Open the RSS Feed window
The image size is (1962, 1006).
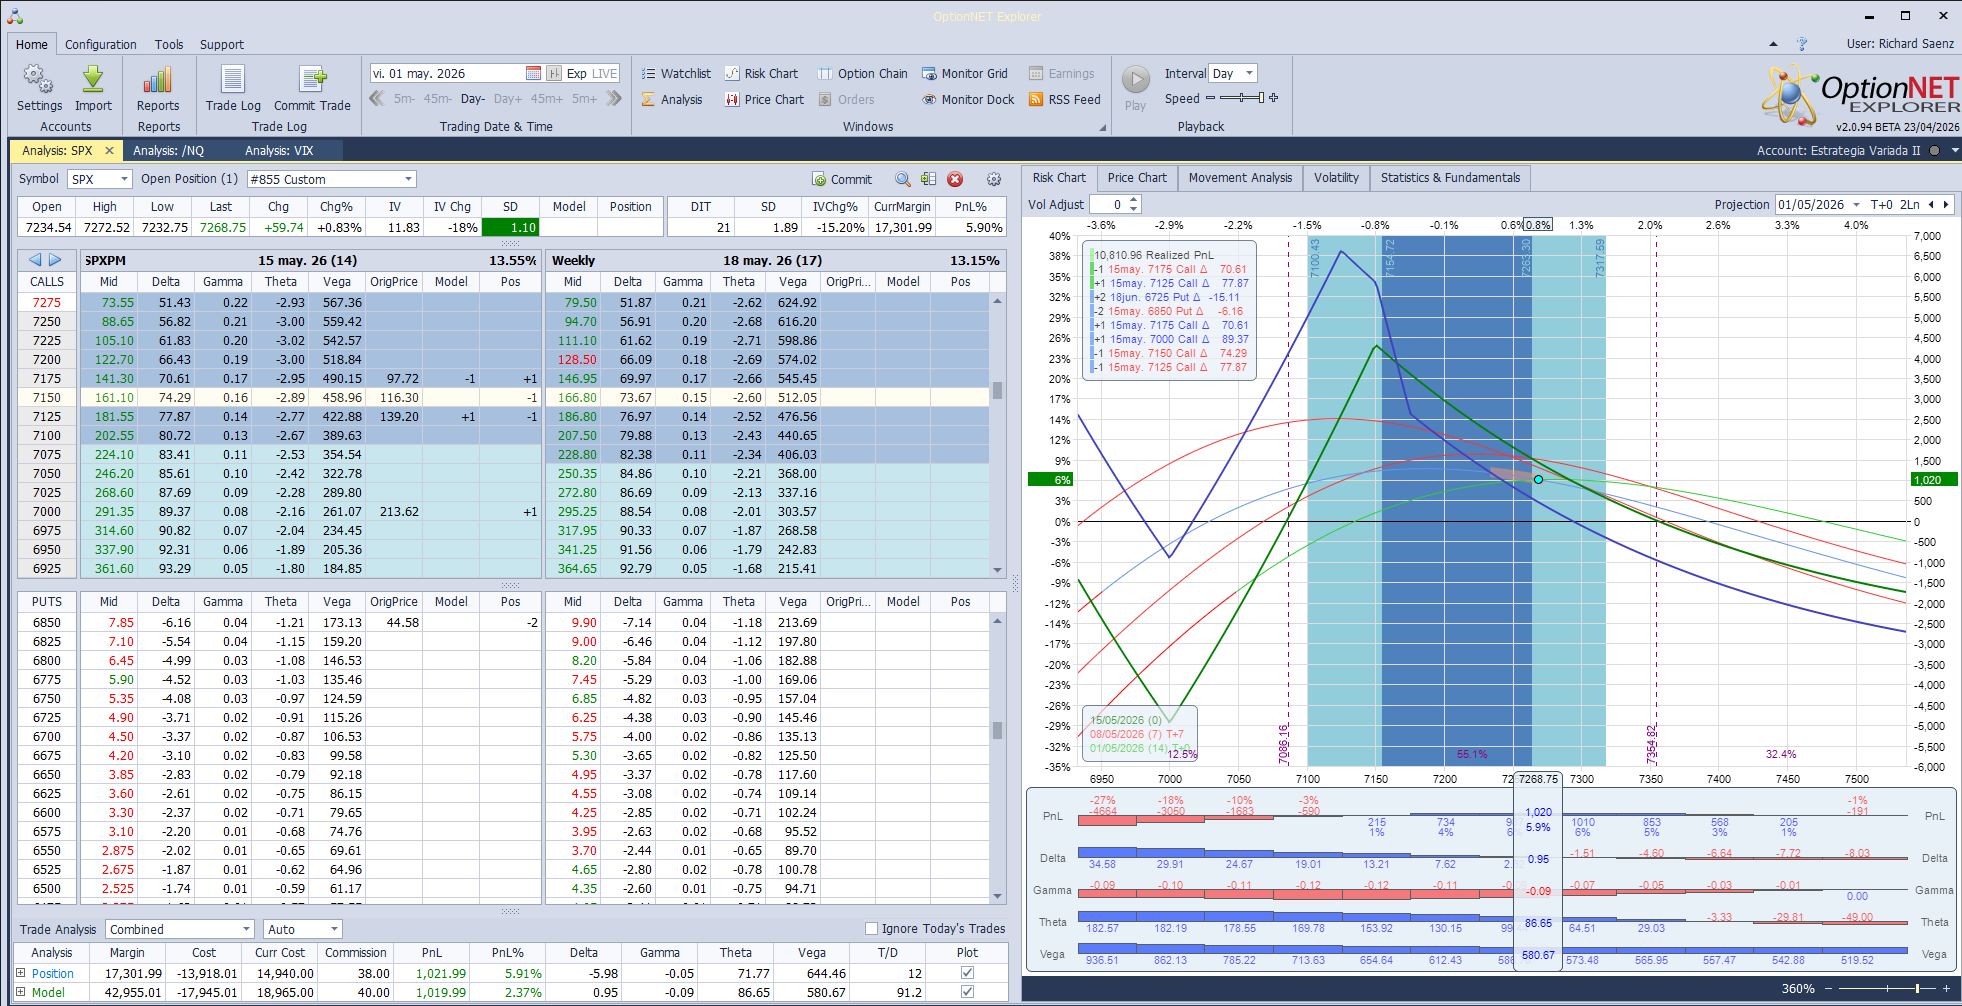coord(1064,99)
